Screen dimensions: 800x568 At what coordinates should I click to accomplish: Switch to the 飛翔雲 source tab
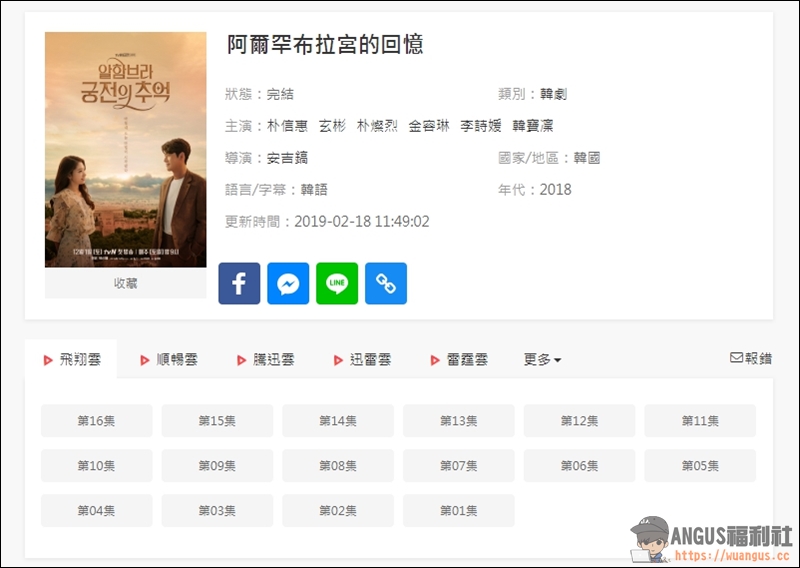[x=71, y=359]
